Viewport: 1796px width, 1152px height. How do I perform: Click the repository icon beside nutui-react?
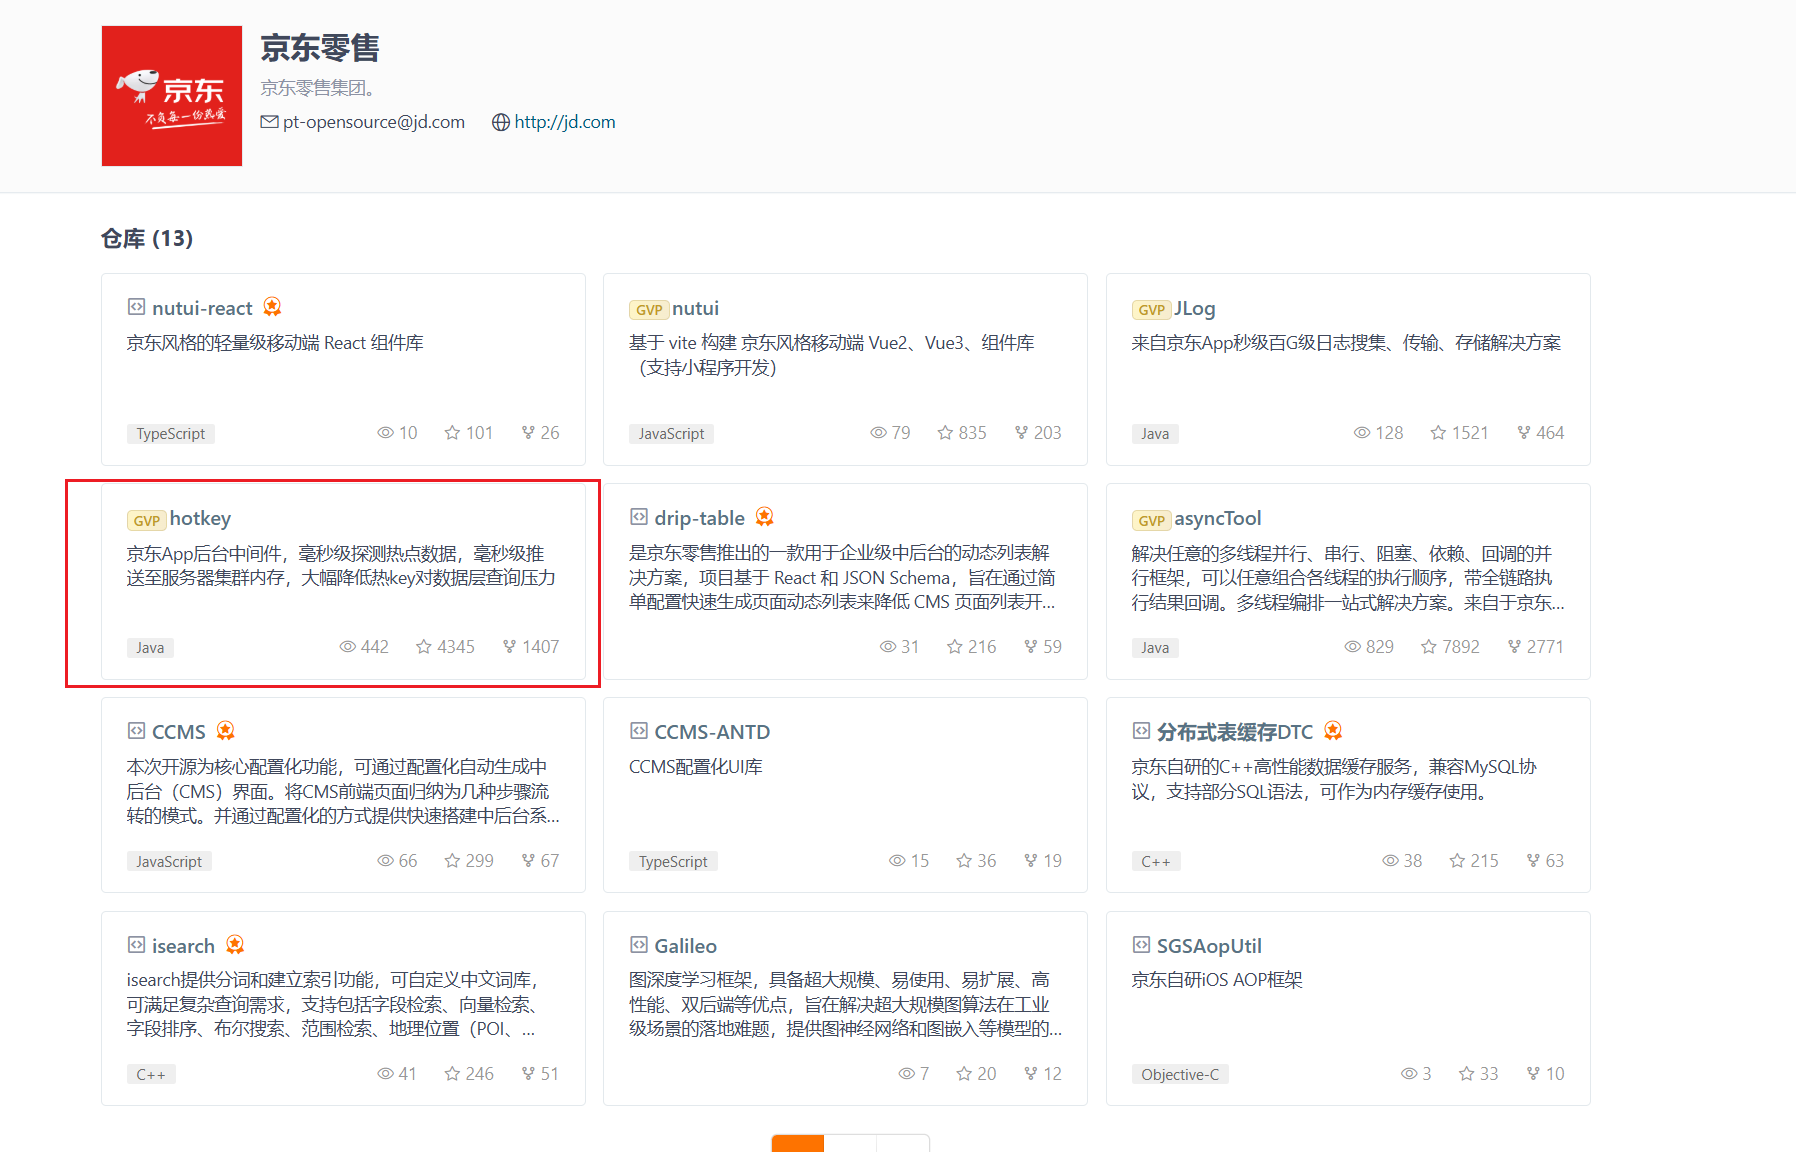point(136,307)
